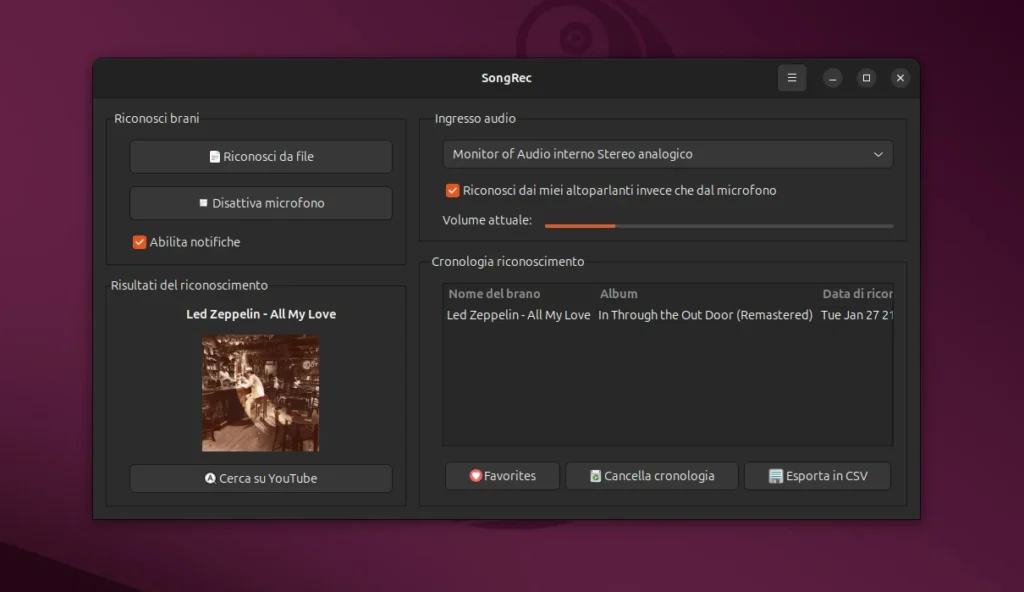This screenshot has height=592, width=1024.
Task: Click the stop icon on "Disattiva microfono"
Action: pyautogui.click(x=203, y=202)
